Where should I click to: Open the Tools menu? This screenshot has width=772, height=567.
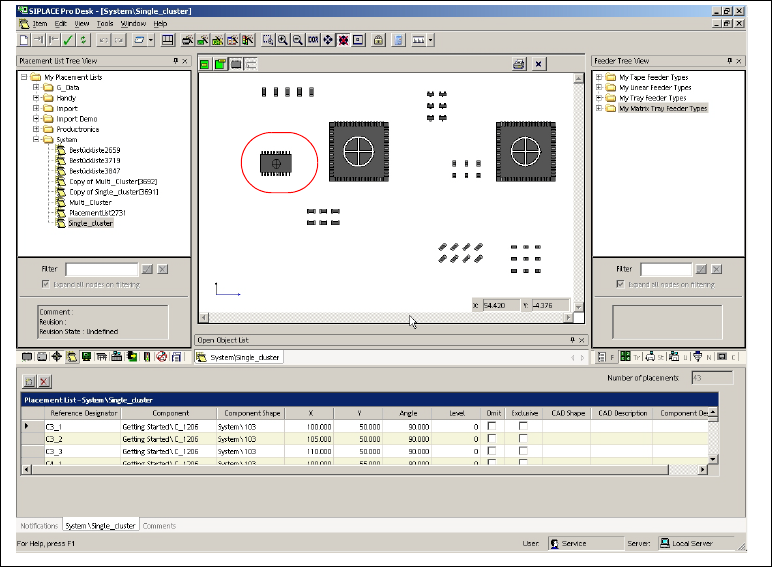(105, 22)
